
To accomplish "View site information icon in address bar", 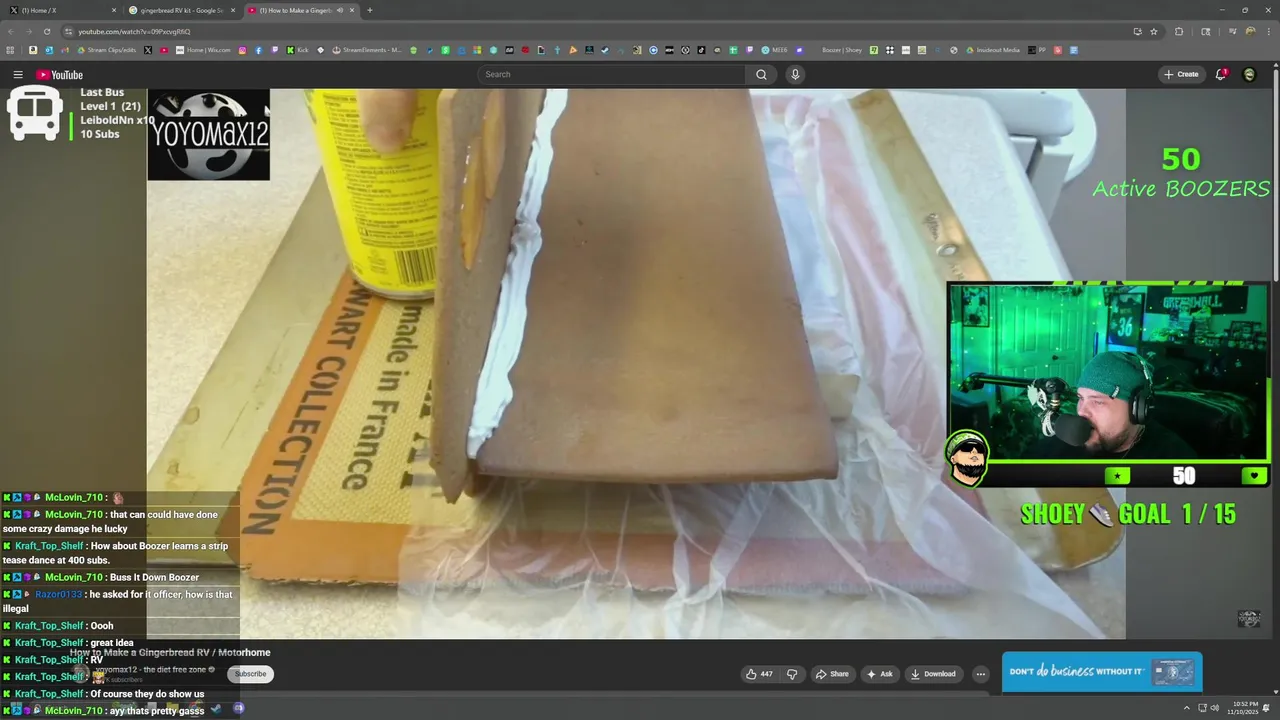I will pyautogui.click(x=68, y=31).
